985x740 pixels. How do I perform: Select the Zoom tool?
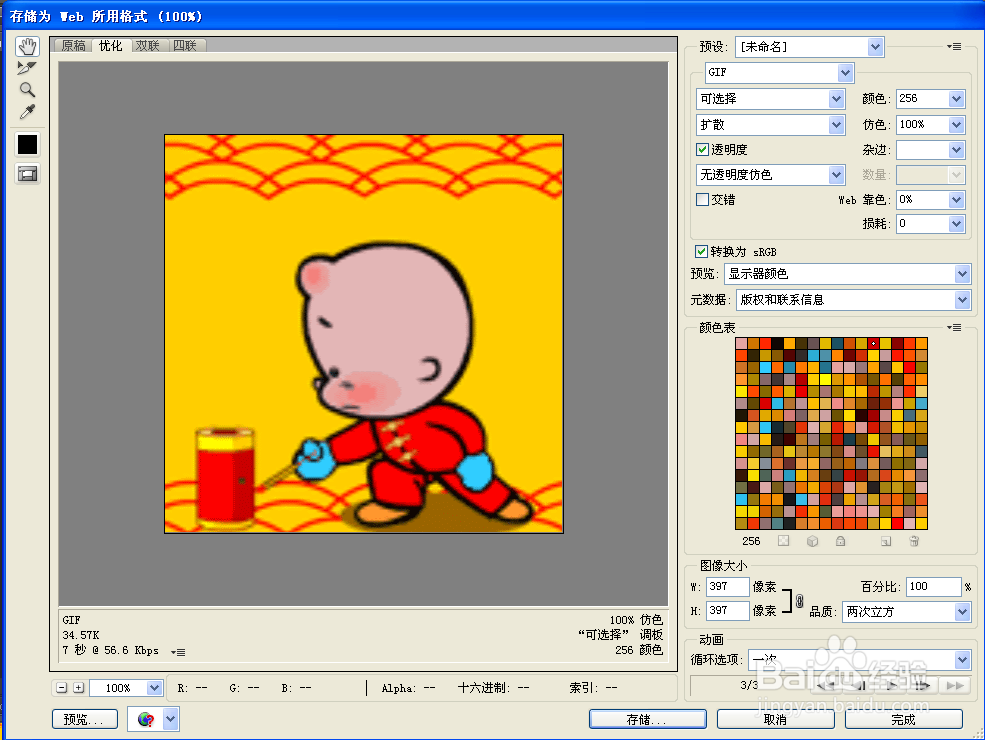coord(27,90)
